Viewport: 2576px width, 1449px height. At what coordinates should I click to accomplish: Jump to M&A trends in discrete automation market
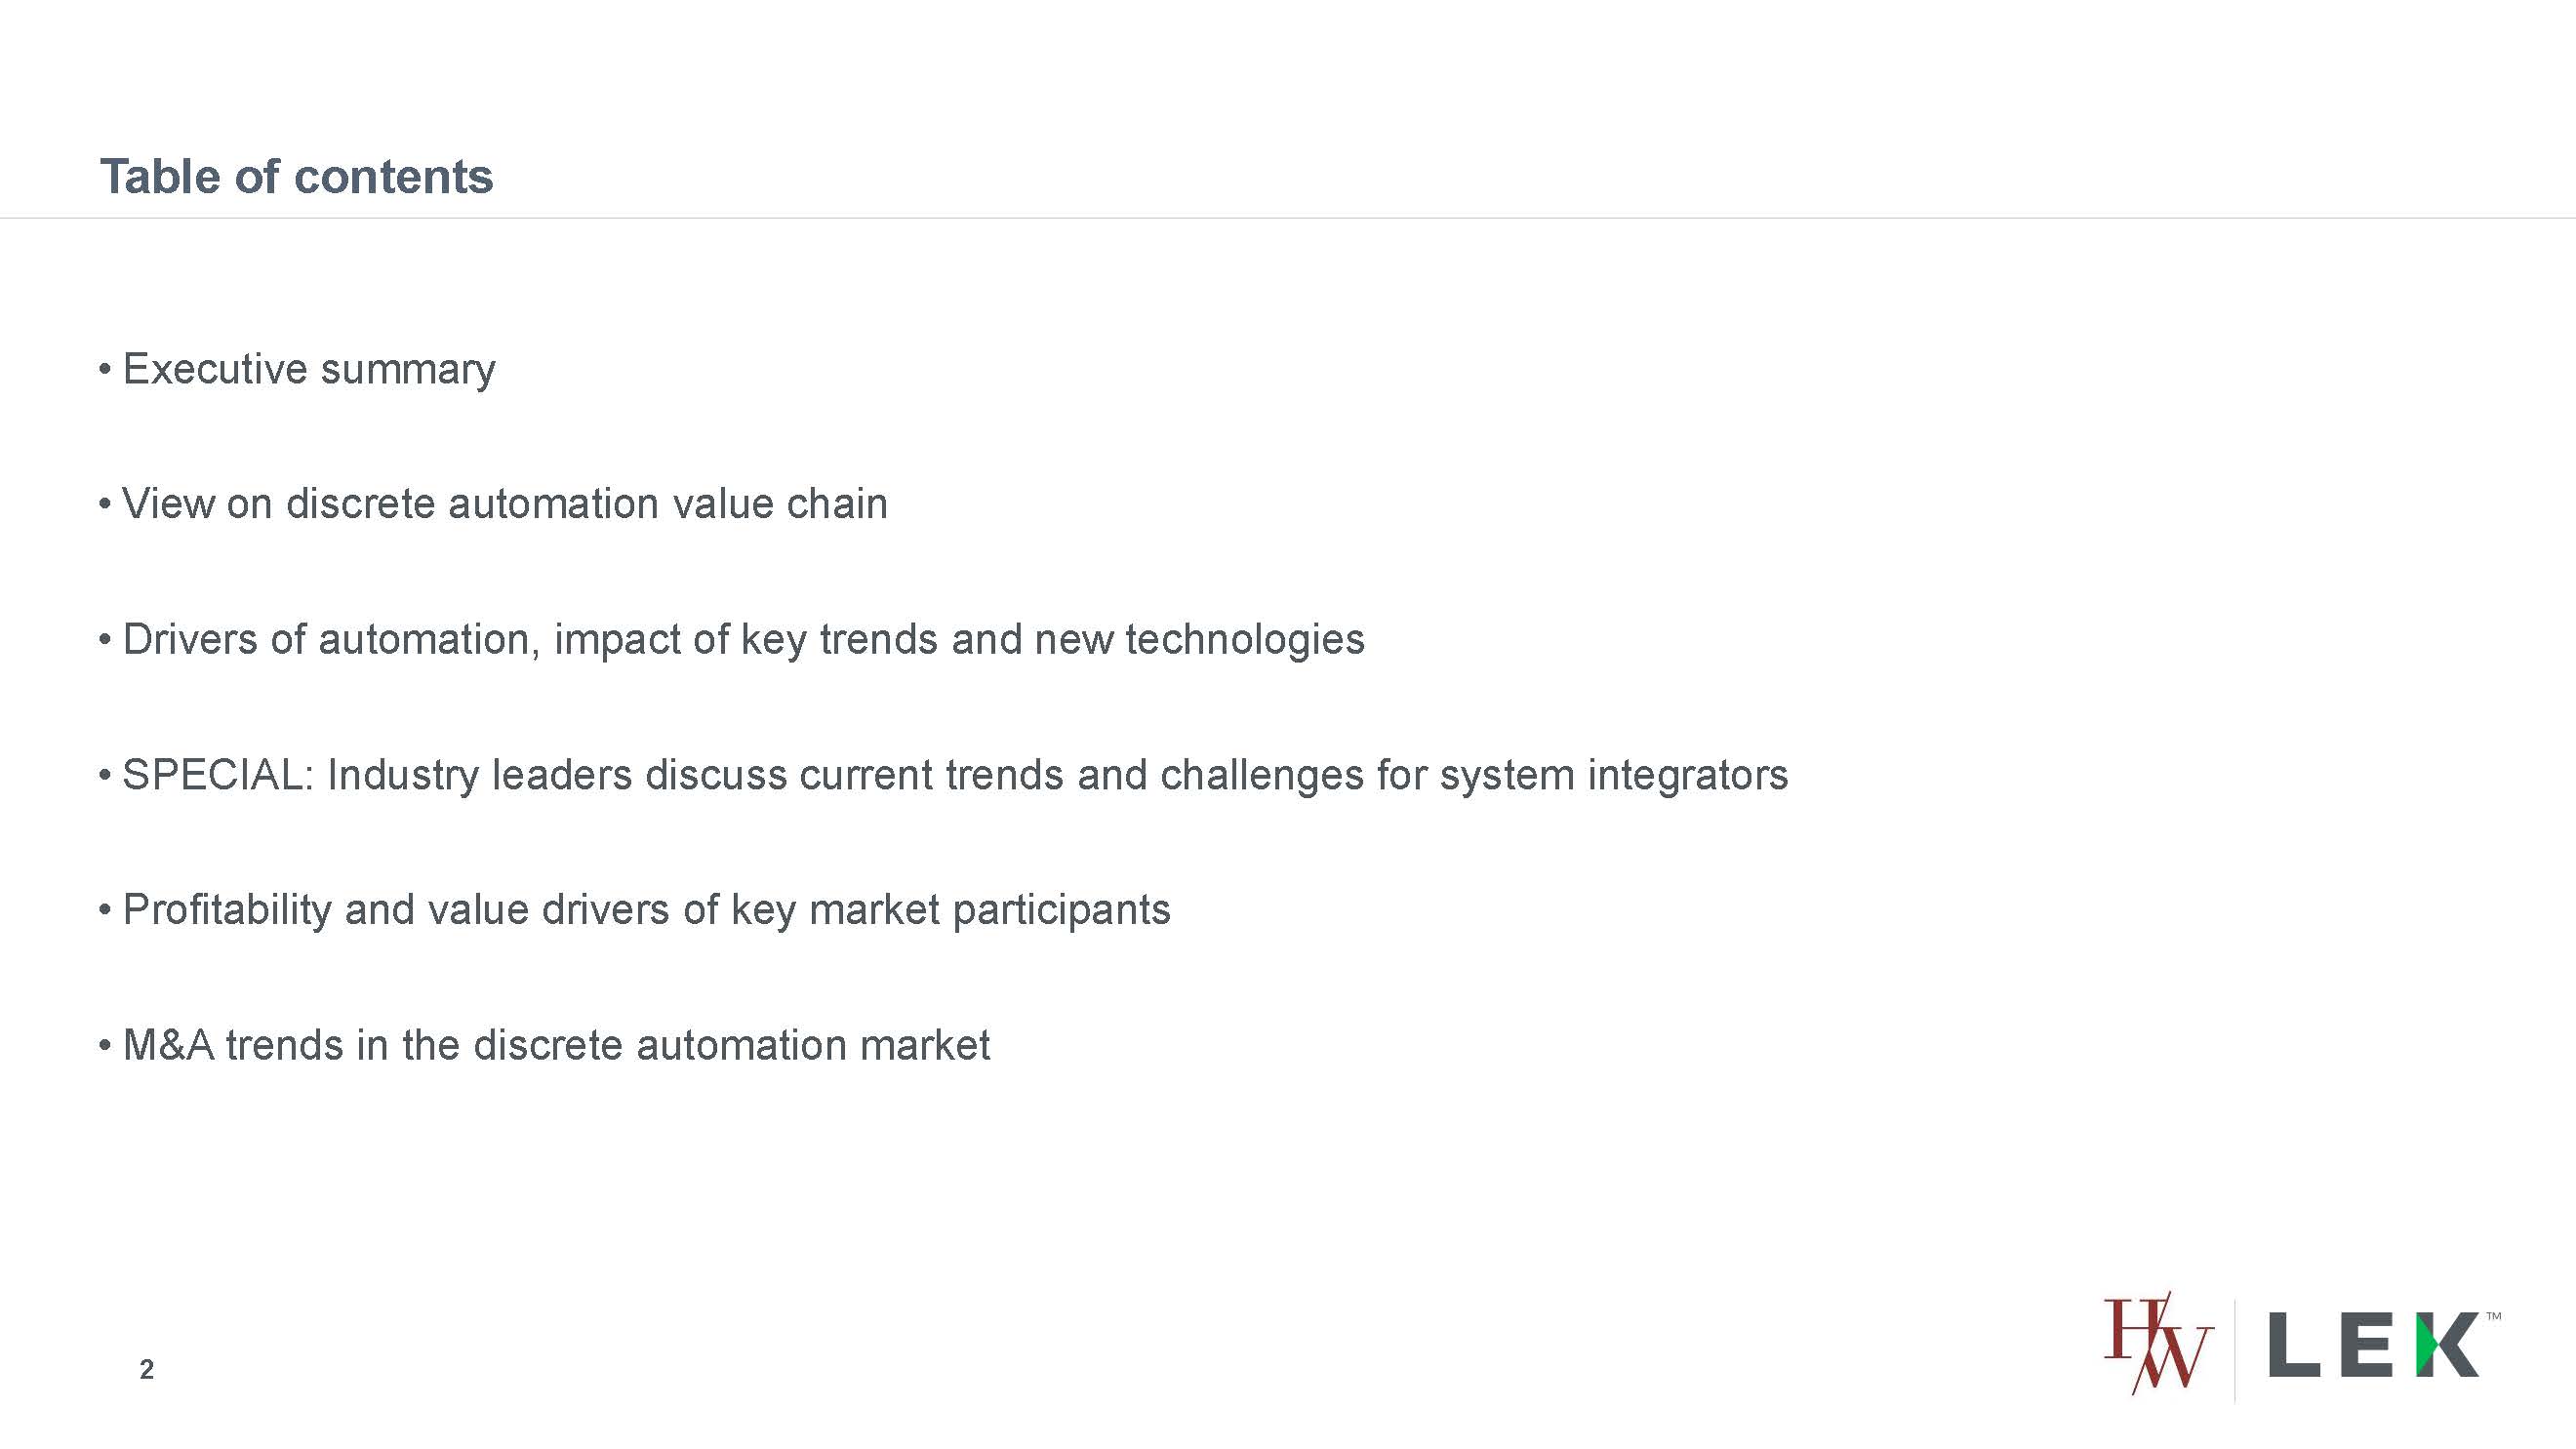point(556,1045)
